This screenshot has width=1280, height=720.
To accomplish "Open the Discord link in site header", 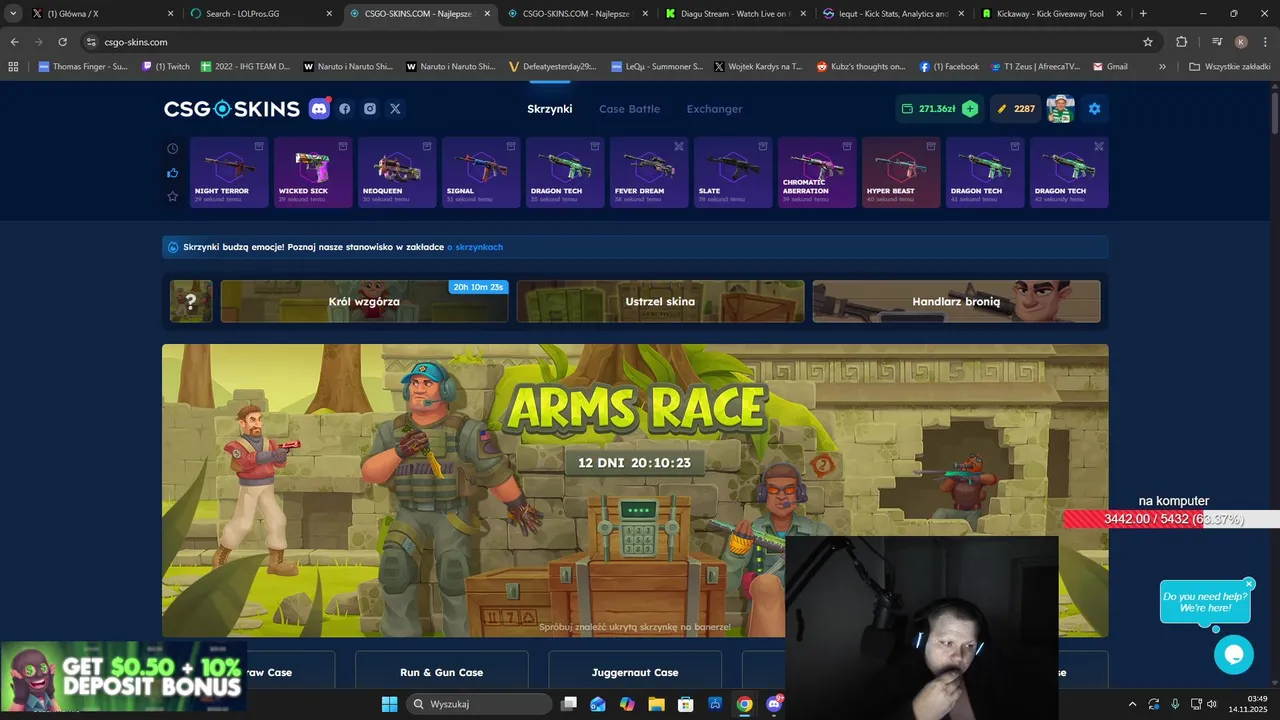I will [x=319, y=109].
